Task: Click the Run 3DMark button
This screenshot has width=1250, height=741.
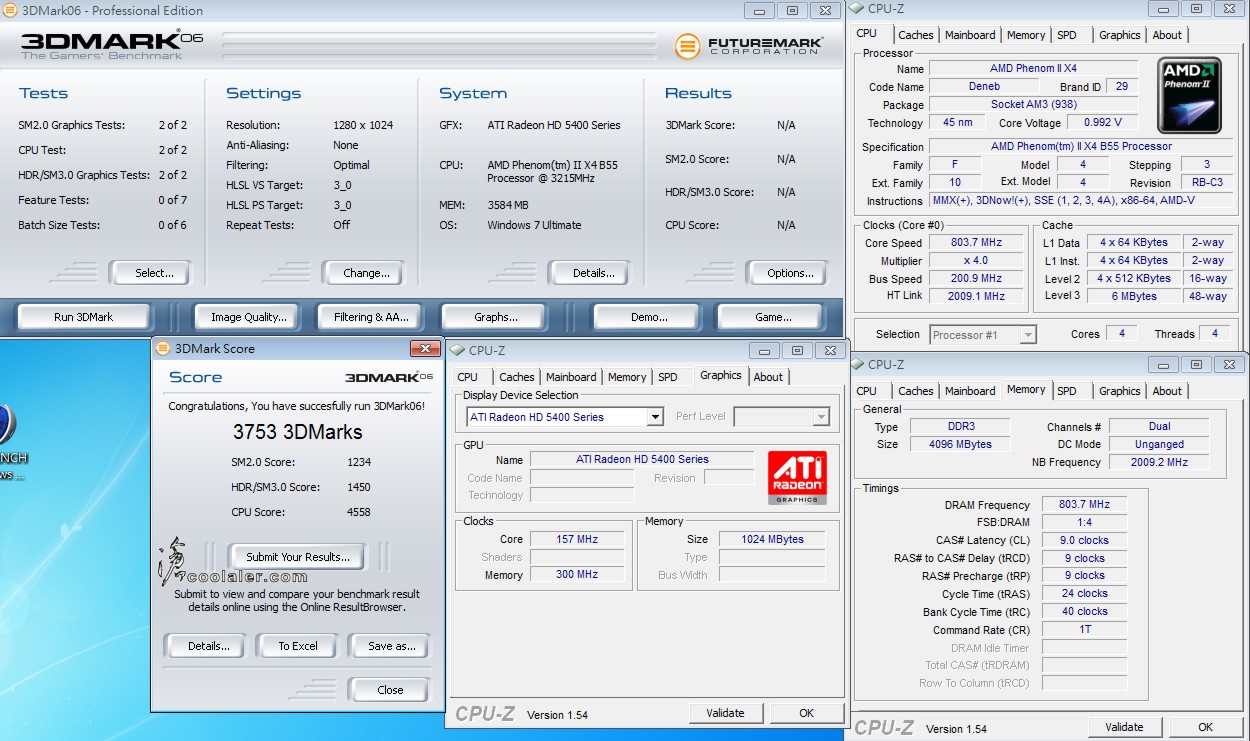Action: coord(84,317)
